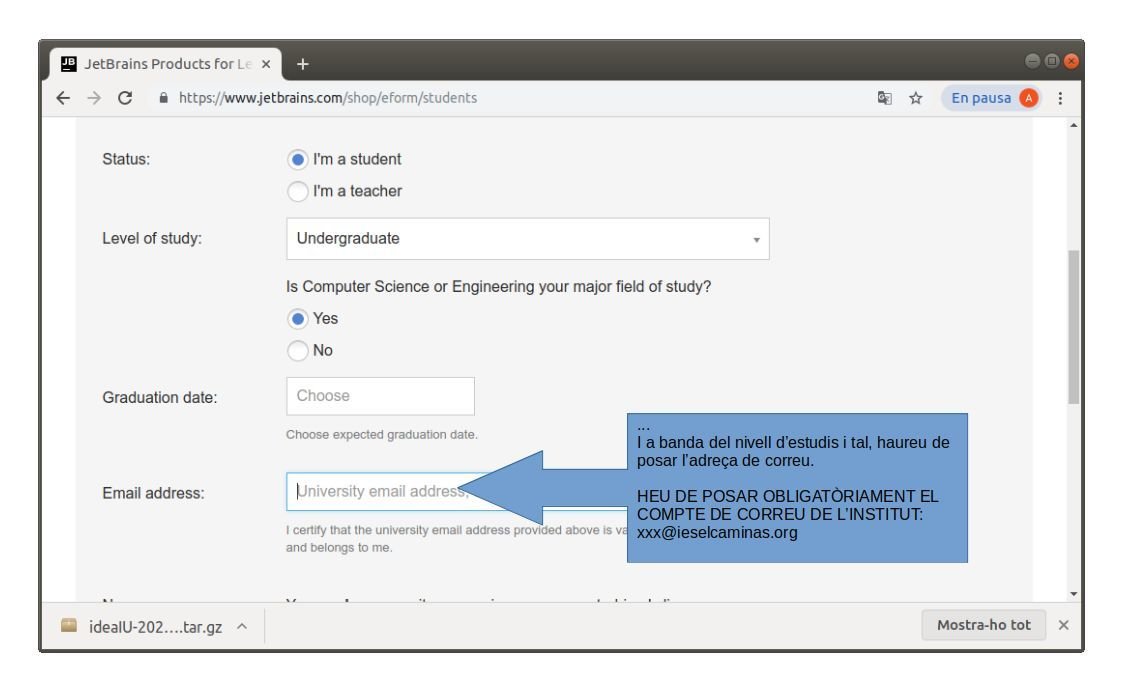Click the padlock site security icon
1123x691 pixels.
point(163,98)
